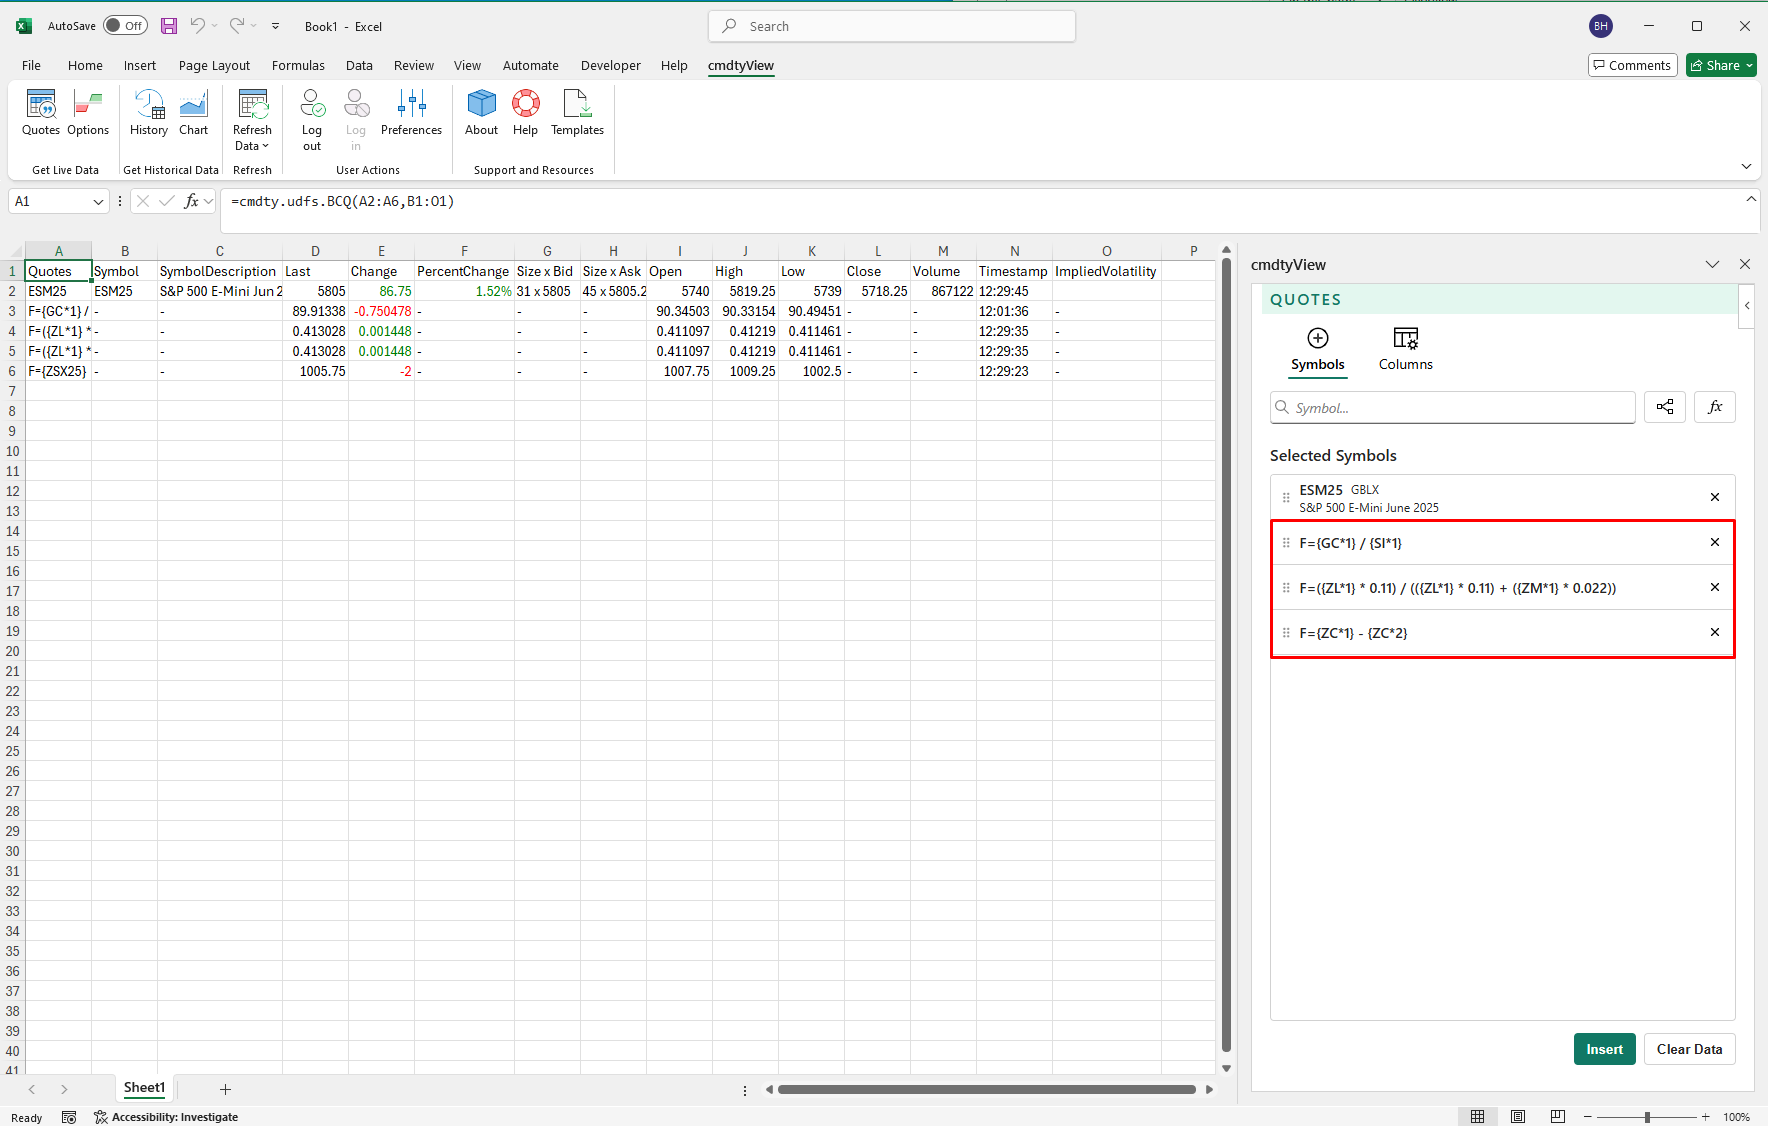The image size is (1768, 1126).
Task: Click the zoom slider handle
Action: click(x=1647, y=1117)
